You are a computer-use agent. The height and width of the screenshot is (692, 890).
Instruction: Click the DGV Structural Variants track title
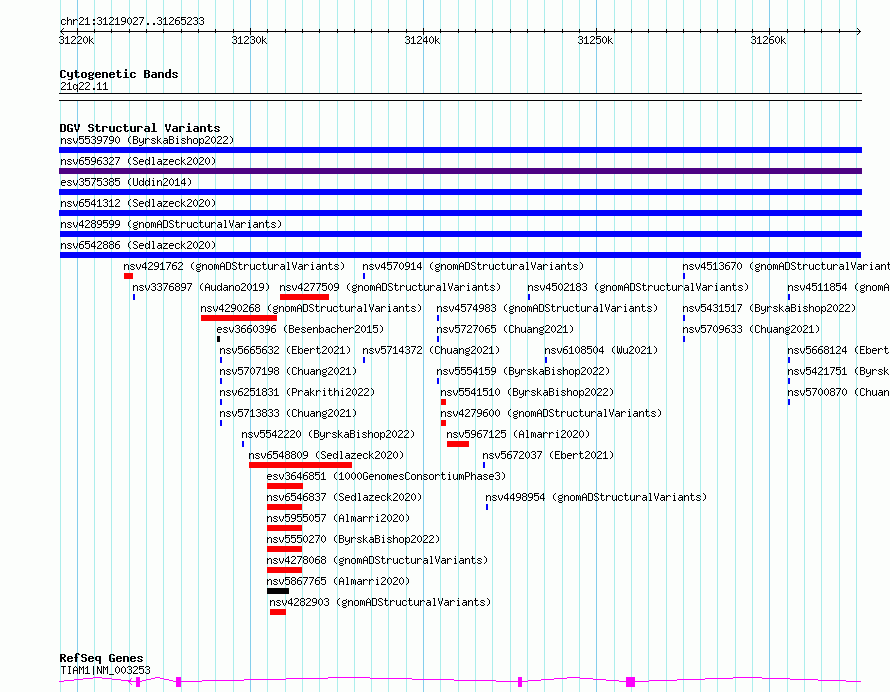[x=140, y=128]
